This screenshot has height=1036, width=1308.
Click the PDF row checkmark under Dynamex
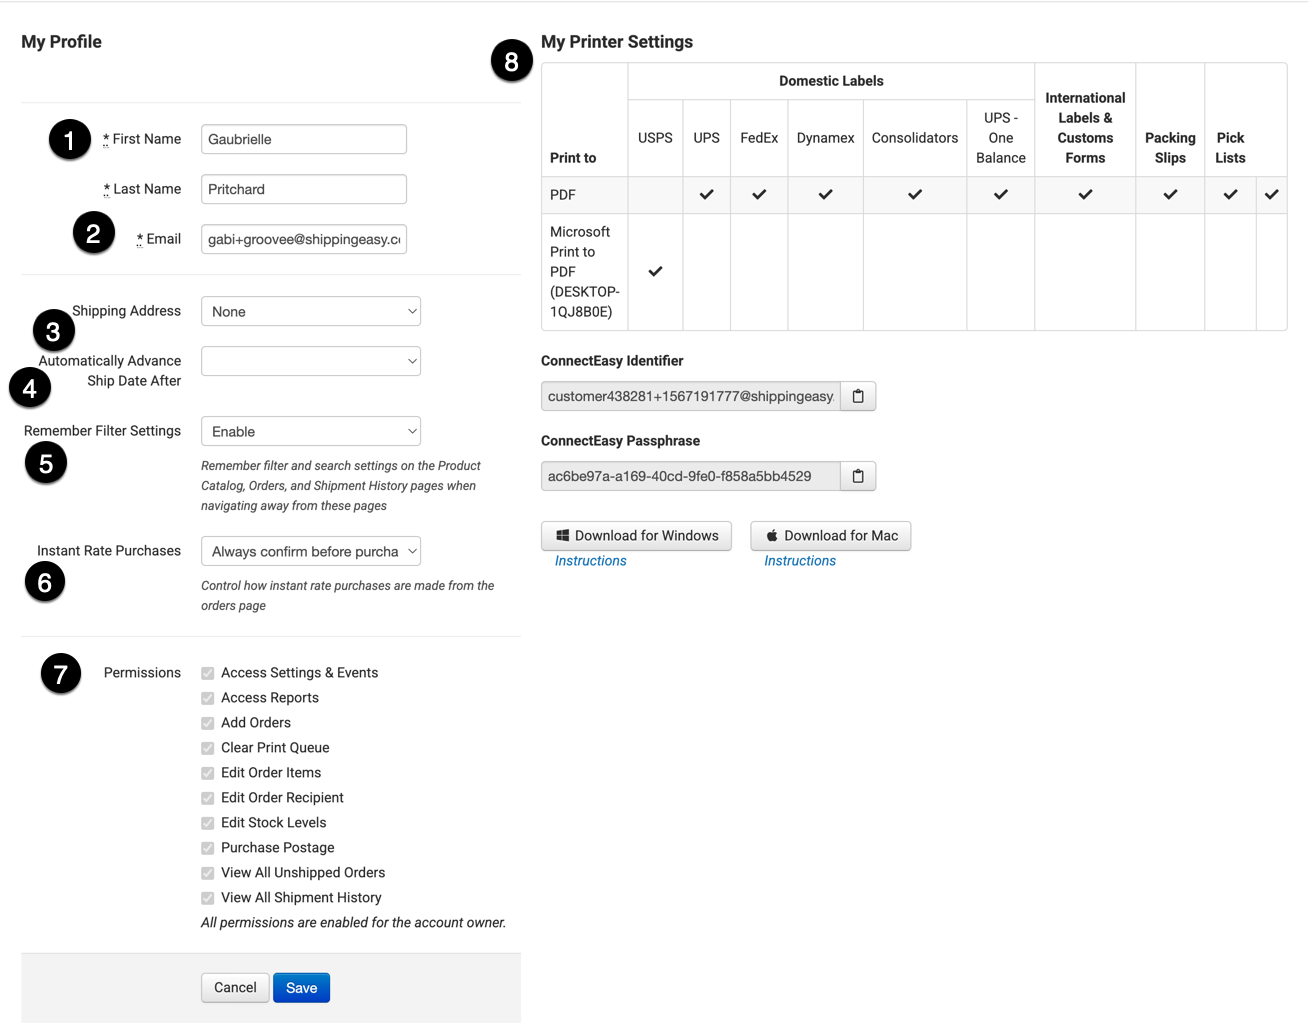[x=825, y=195]
